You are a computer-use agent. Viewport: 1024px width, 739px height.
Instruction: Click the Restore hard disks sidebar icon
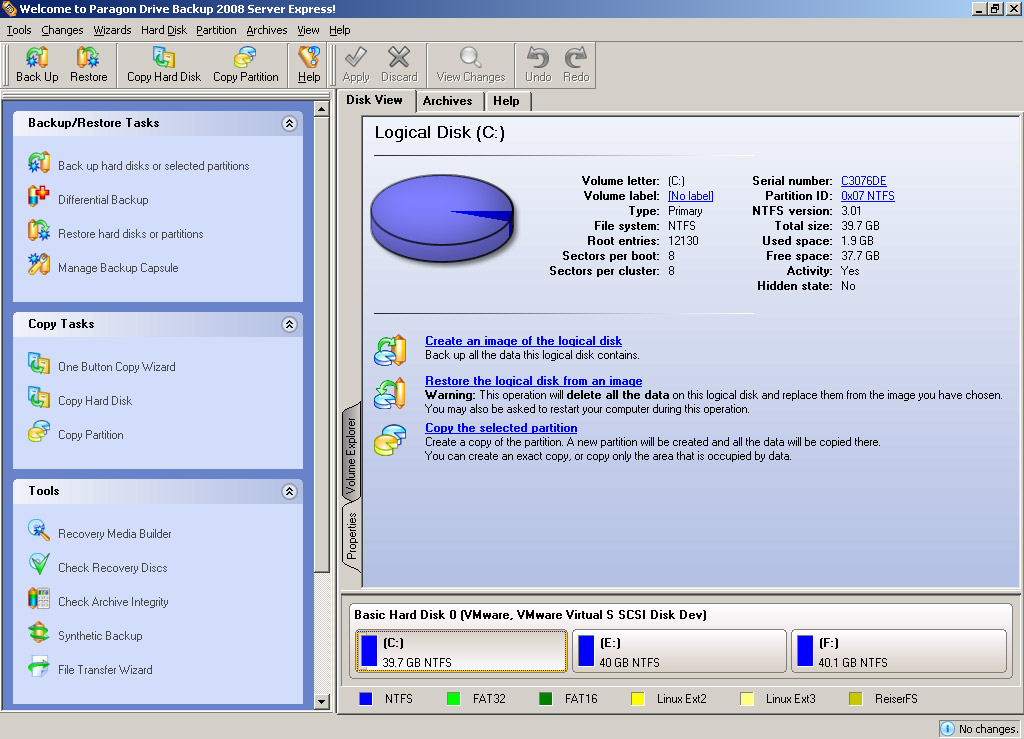tap(39, 230)
